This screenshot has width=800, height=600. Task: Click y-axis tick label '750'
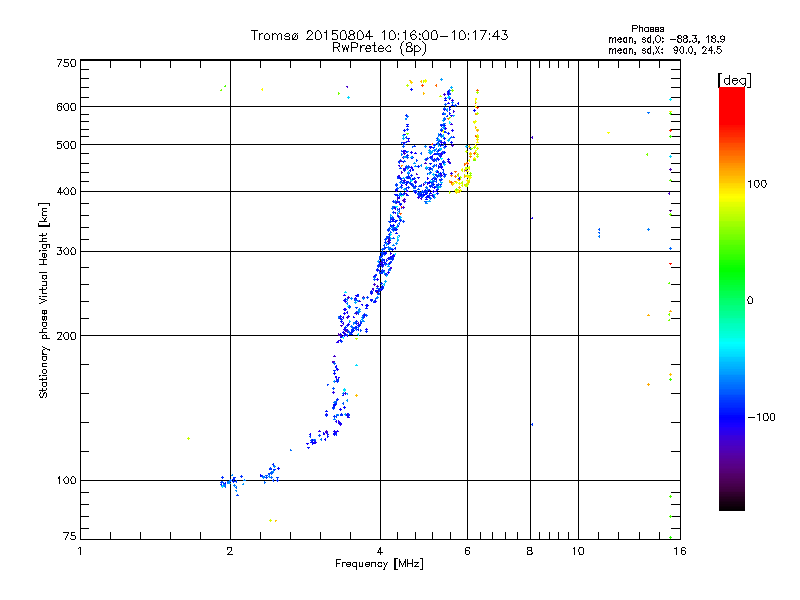(67, 63)
